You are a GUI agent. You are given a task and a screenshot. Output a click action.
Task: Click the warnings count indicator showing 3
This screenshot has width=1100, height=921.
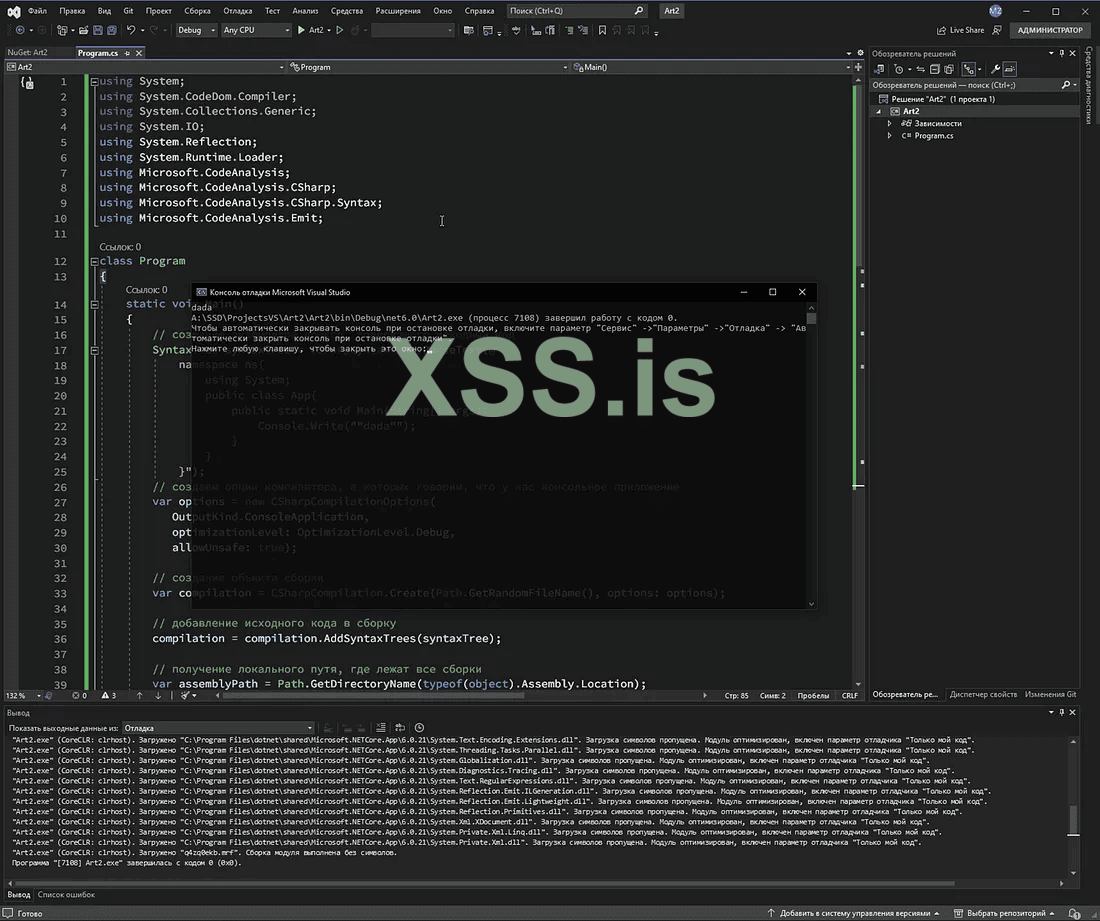coord(109,696)
